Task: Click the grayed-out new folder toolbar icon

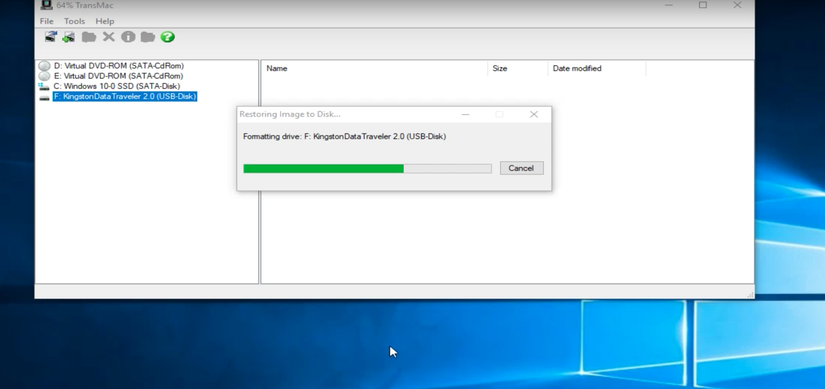Action: [x=89, y=37]
